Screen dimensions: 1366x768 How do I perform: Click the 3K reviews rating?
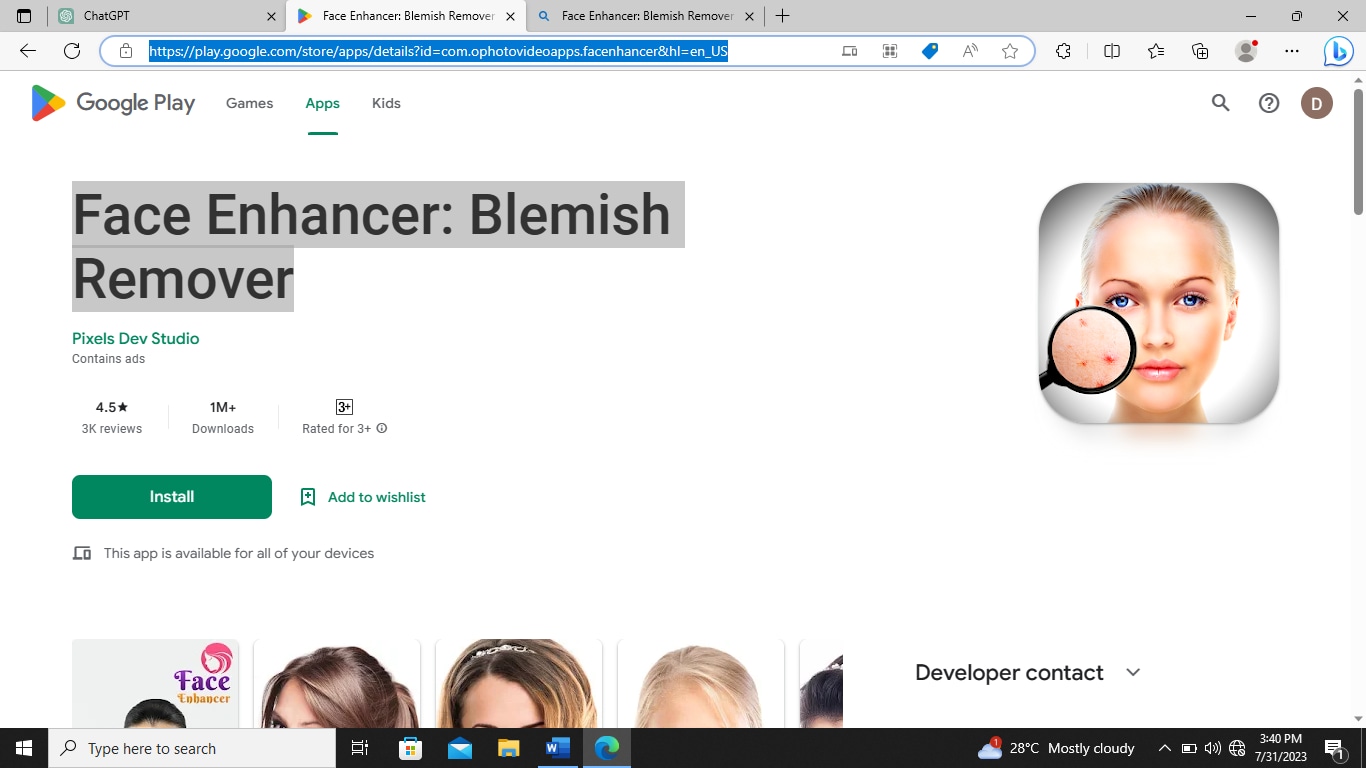[112, 418]
